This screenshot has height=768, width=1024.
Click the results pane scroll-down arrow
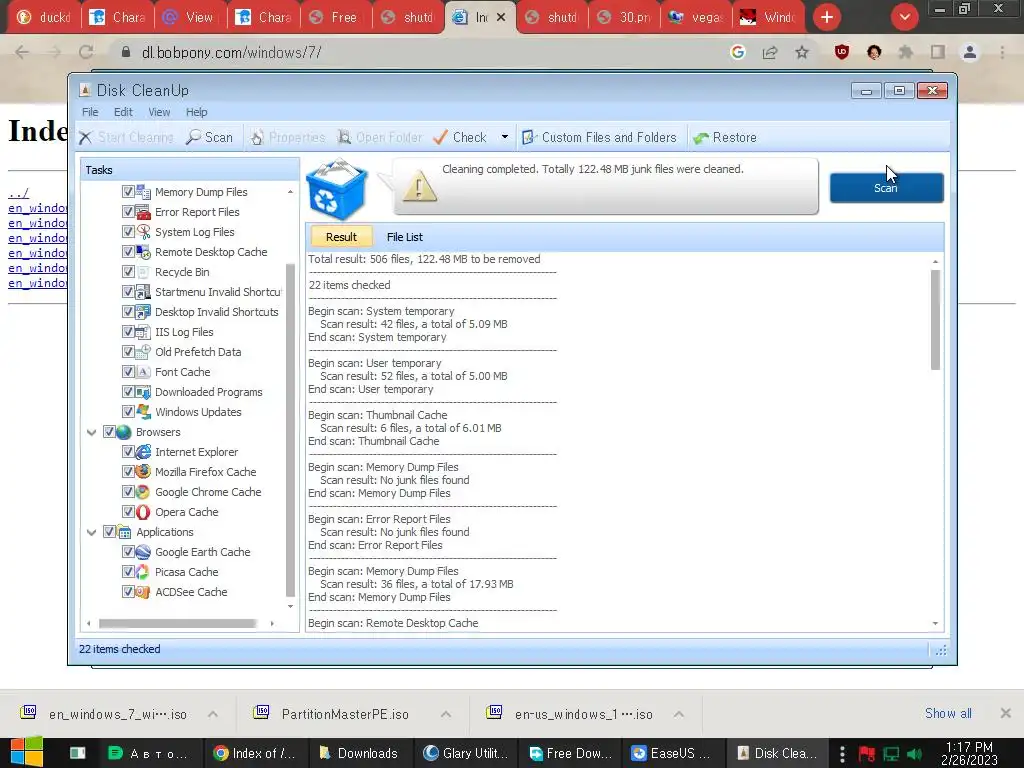(x=935, y=624)
